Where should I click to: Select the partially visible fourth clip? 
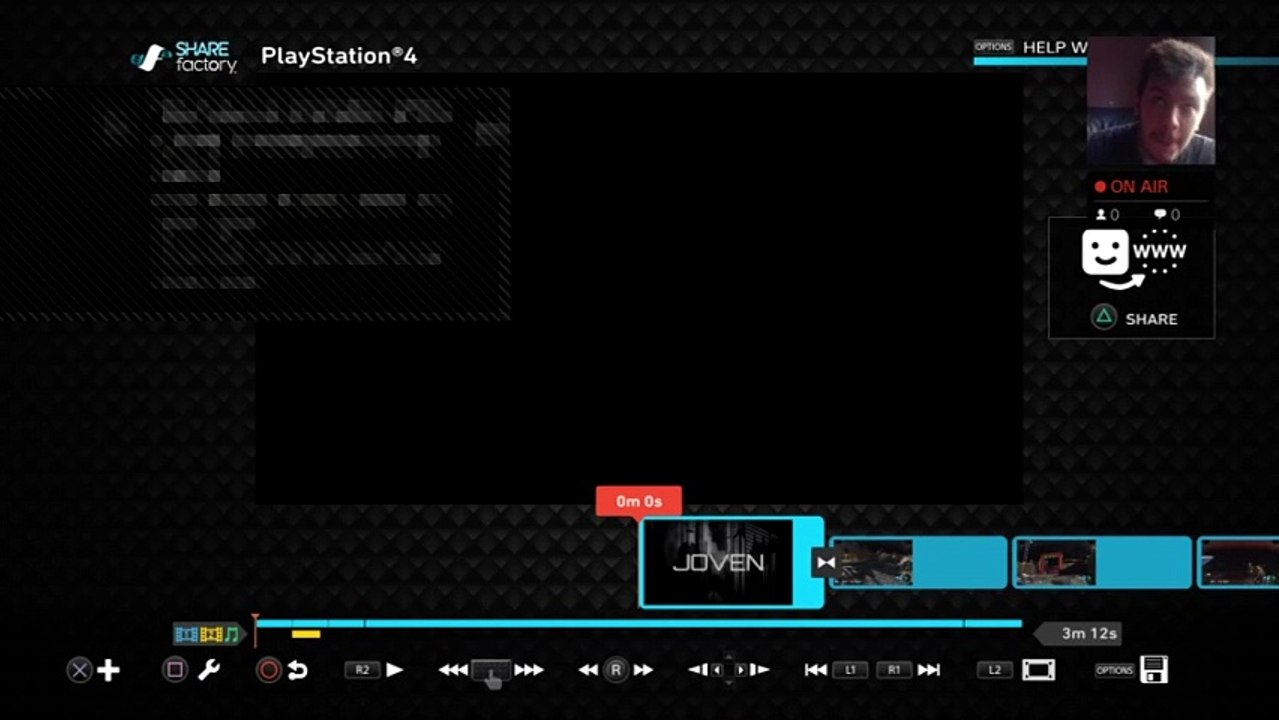coord(1238,562)
